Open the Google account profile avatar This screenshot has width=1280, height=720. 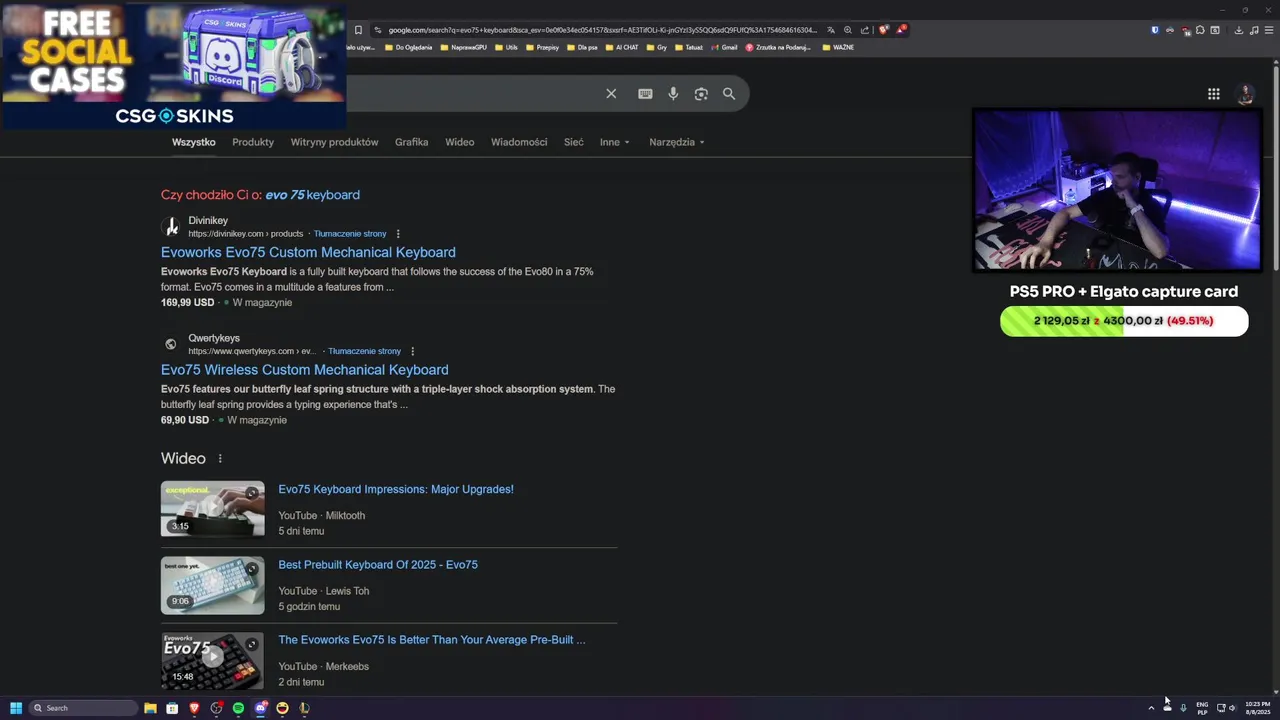[x=1245, y=94]
